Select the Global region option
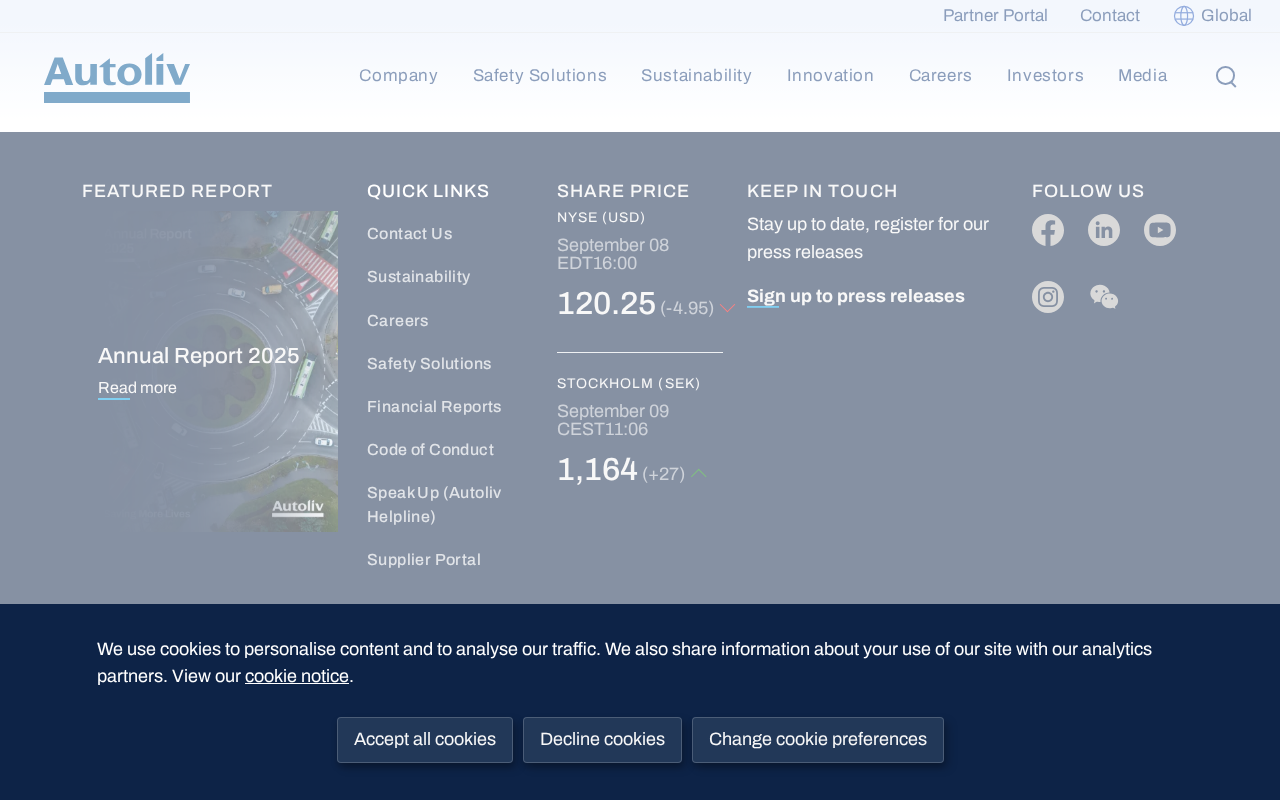 [1212, 16]
